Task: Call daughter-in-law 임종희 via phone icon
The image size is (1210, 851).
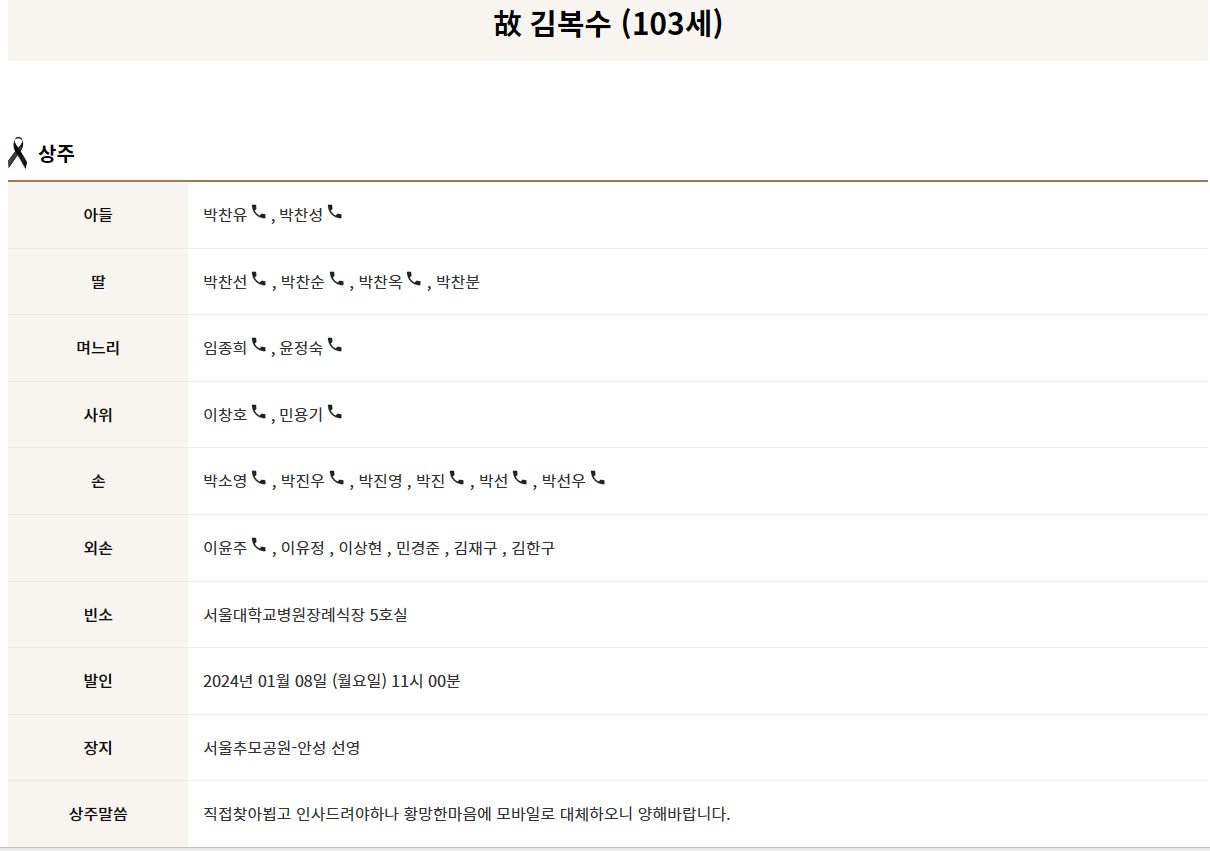Action: pos(259,345)
